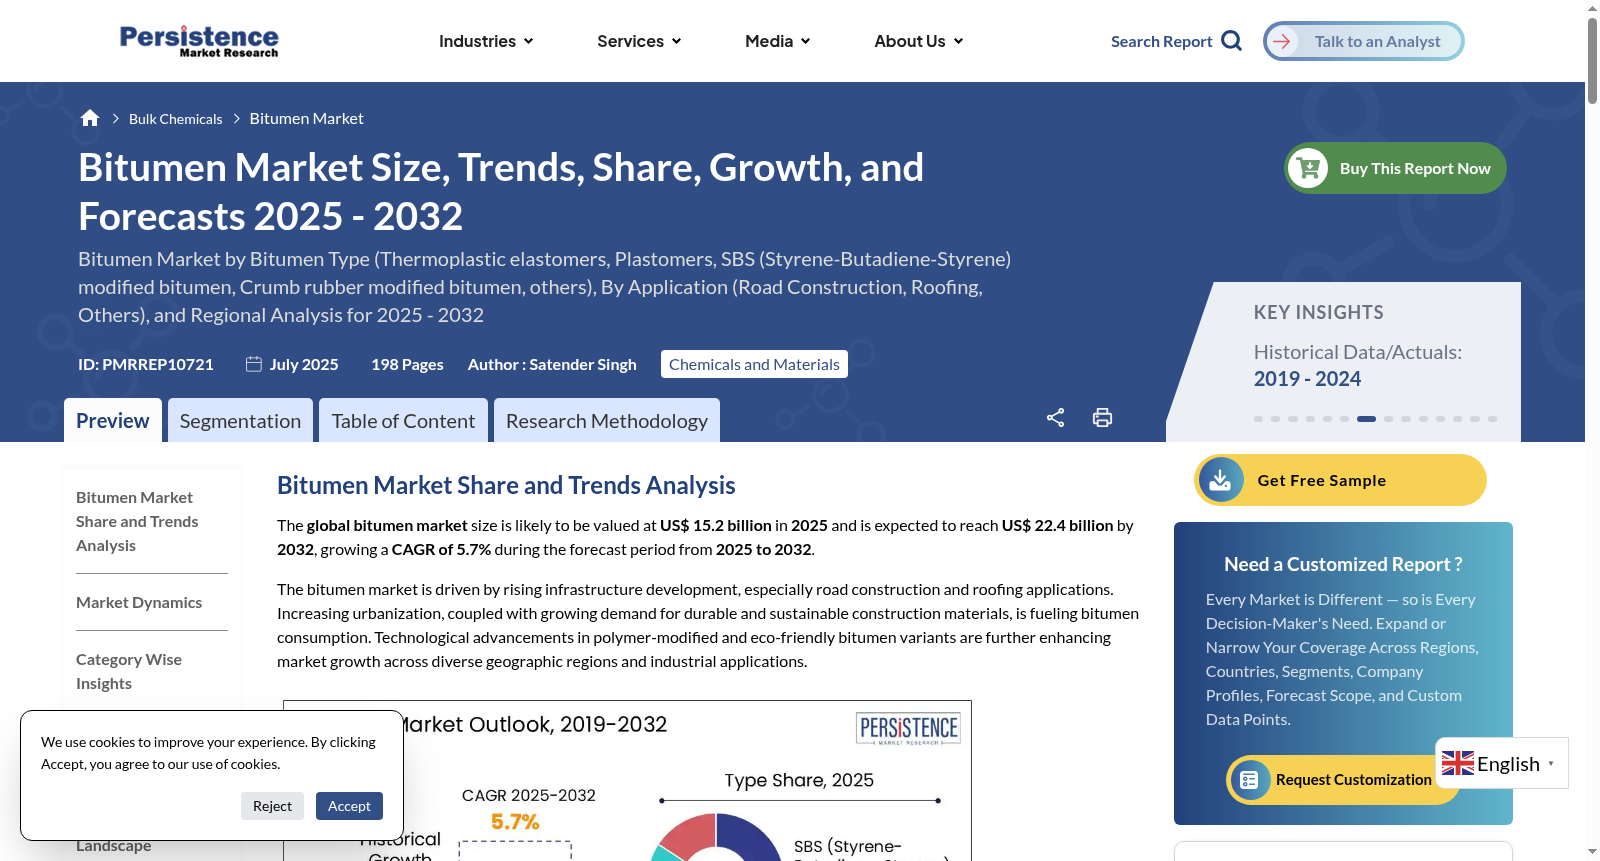Go to Market Dynamics section in sidebar
Image resolution: width=1600 pixels, height=861 pixels.
click(139, 602)
